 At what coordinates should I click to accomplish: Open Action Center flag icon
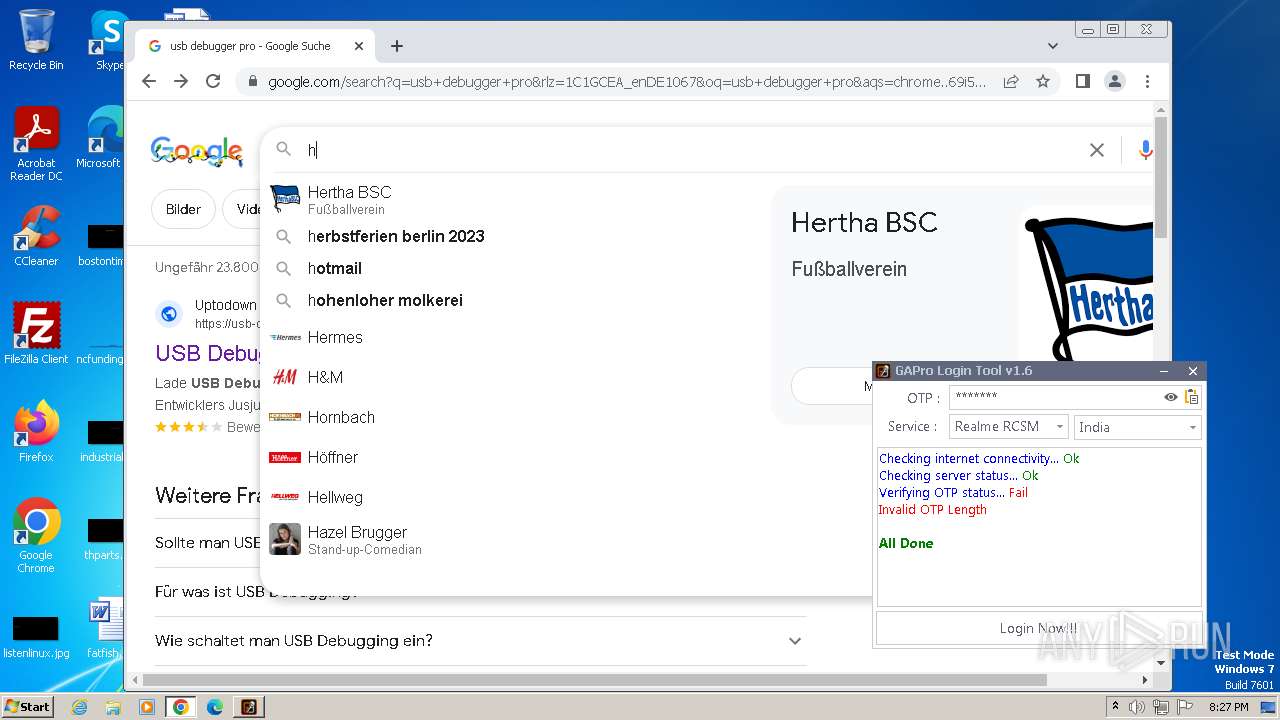(x=1184, y=707)
